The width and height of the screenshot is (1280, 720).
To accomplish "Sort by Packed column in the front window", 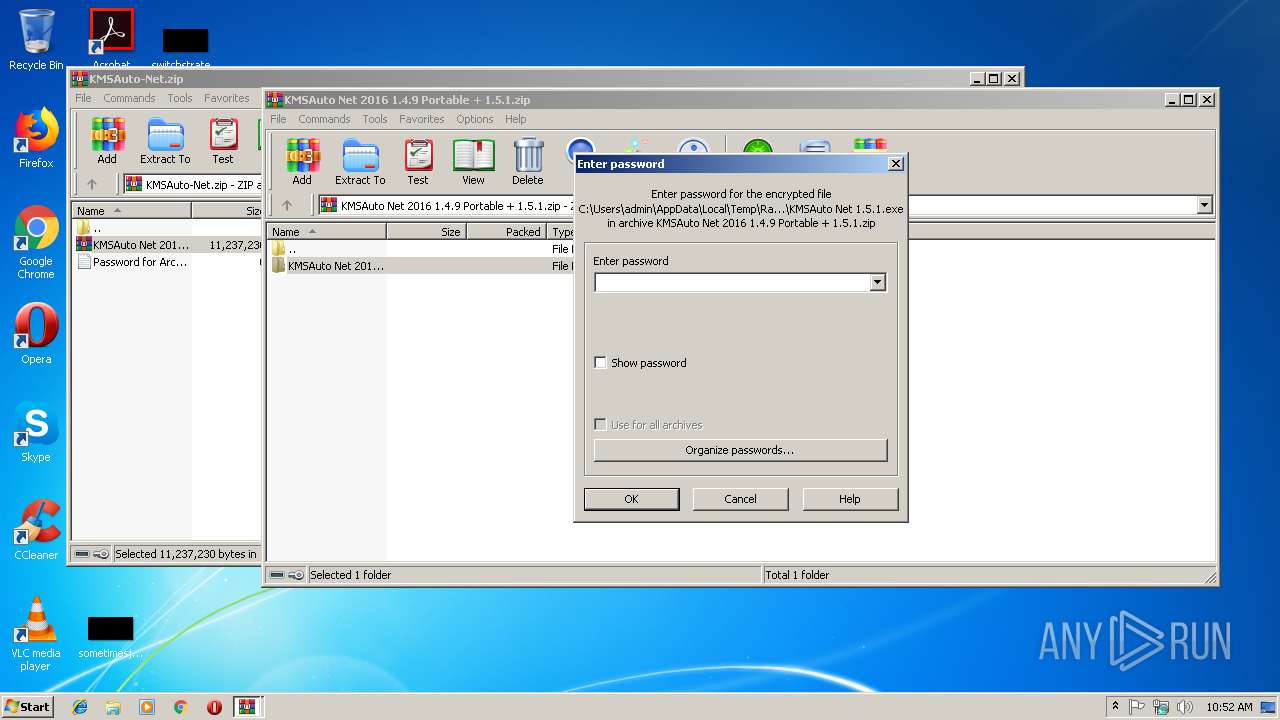I will tap(507, 231).
